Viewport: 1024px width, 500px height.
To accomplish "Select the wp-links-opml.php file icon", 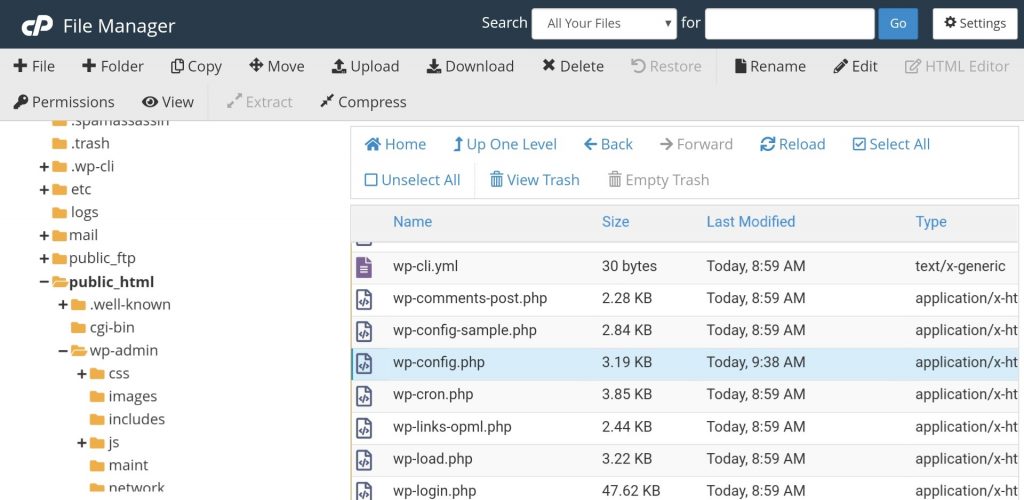I will coord(364,428).
